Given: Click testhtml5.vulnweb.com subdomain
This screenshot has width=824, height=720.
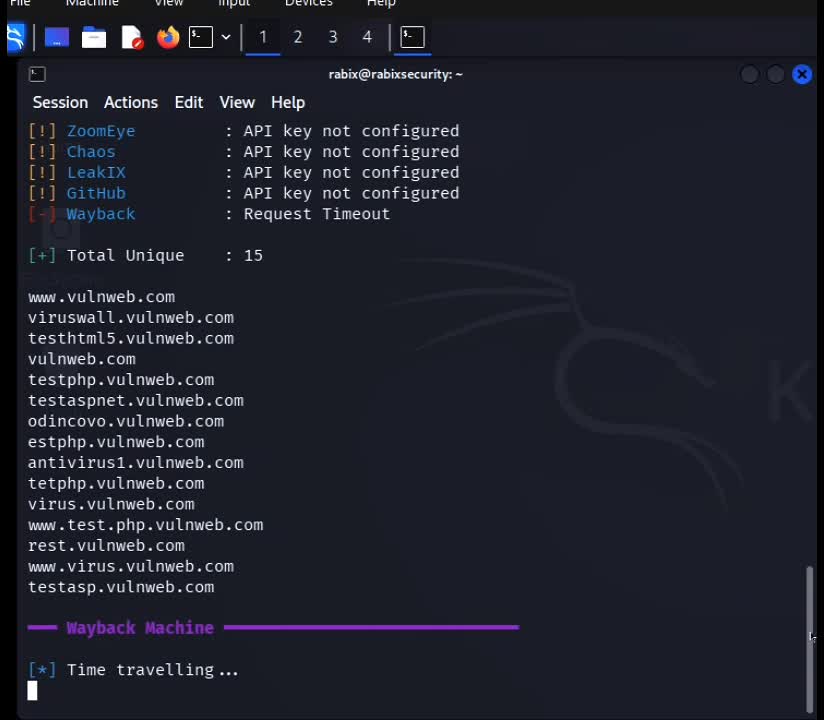Looking at the screenshot, I should (131, 338).
